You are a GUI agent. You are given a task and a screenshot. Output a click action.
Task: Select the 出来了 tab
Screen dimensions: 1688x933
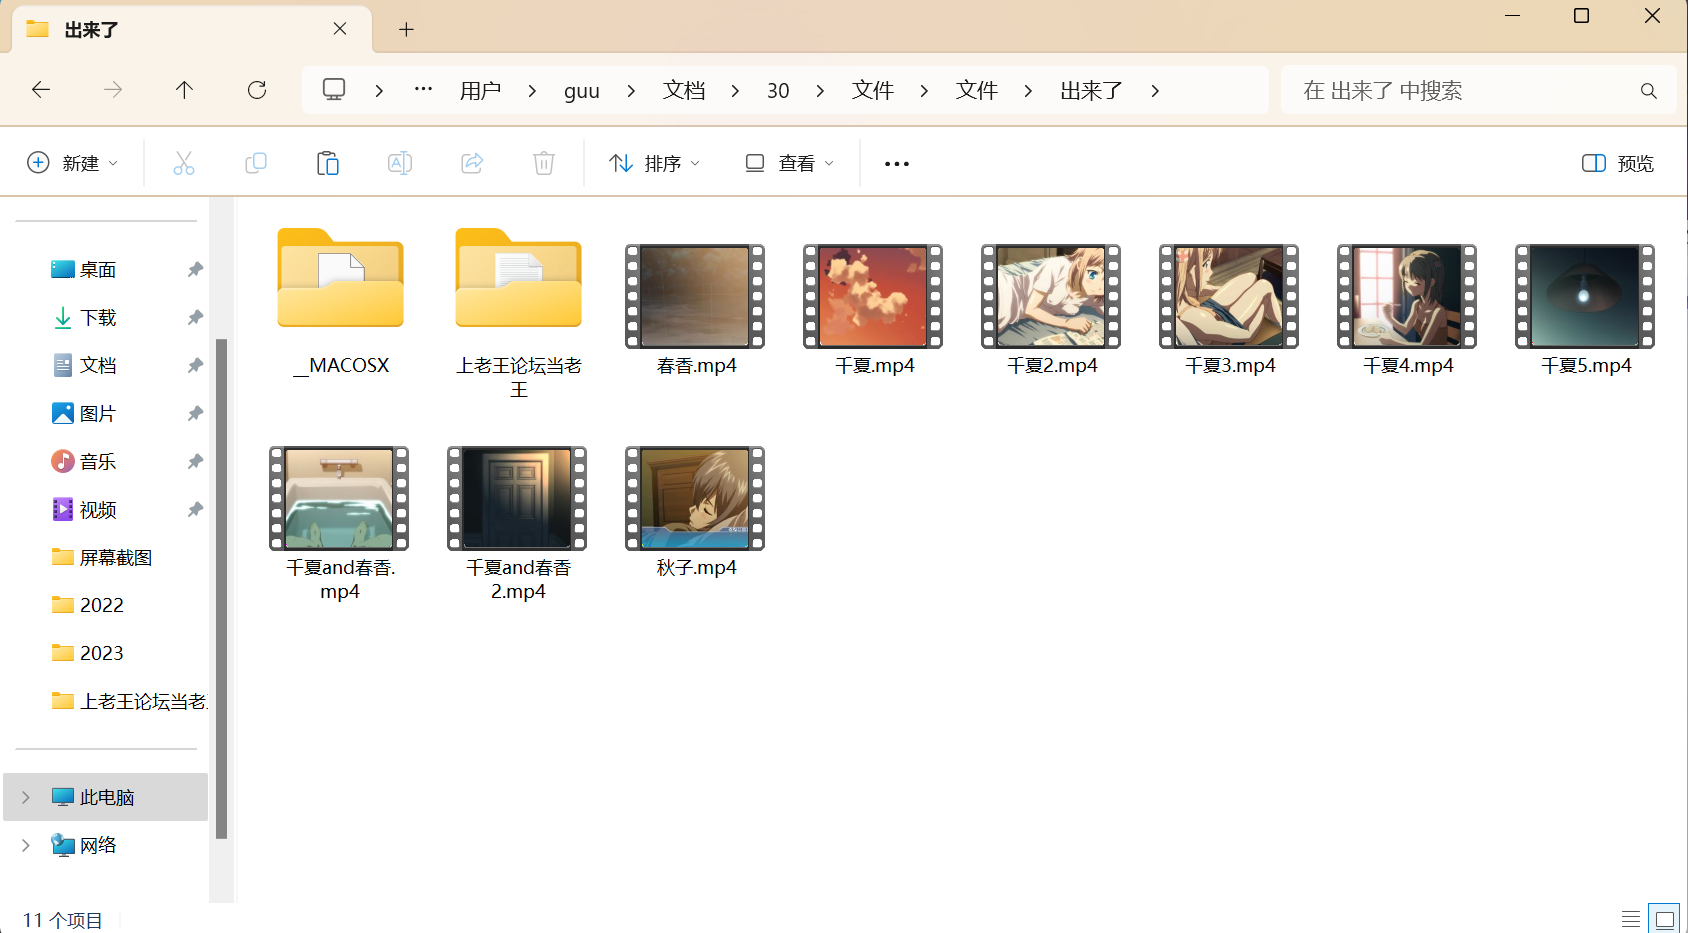click(x=190, y=30)
